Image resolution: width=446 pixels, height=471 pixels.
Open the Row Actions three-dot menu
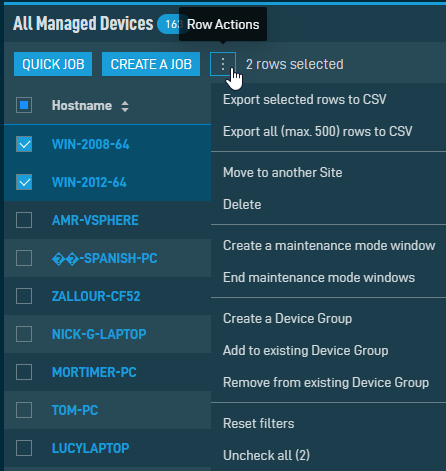click(x=223, y=64)
